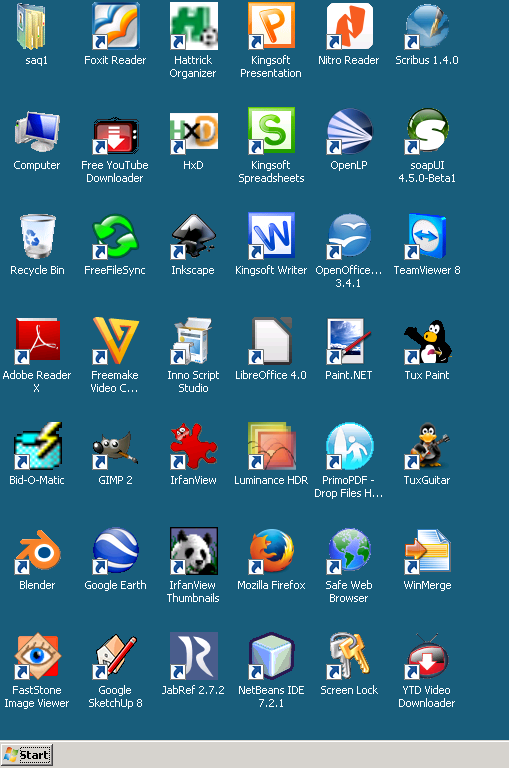Select the Computer desktop icon

click(37, 130)
